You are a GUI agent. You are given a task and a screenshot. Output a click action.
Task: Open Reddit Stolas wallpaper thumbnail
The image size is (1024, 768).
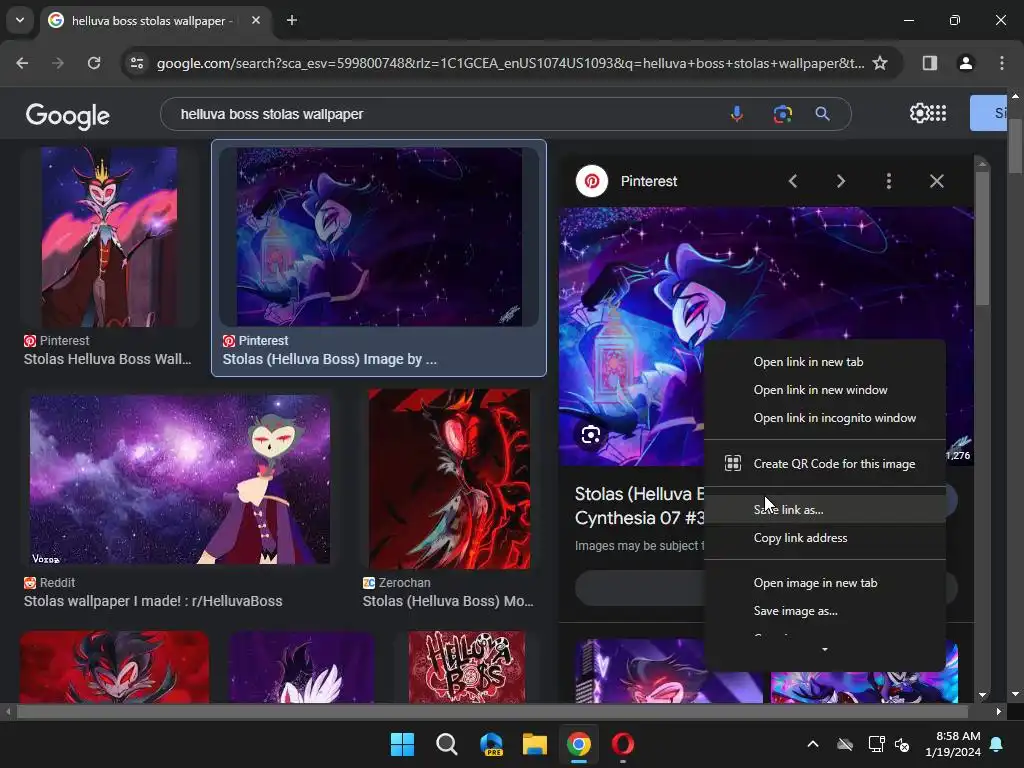point(180,479)
